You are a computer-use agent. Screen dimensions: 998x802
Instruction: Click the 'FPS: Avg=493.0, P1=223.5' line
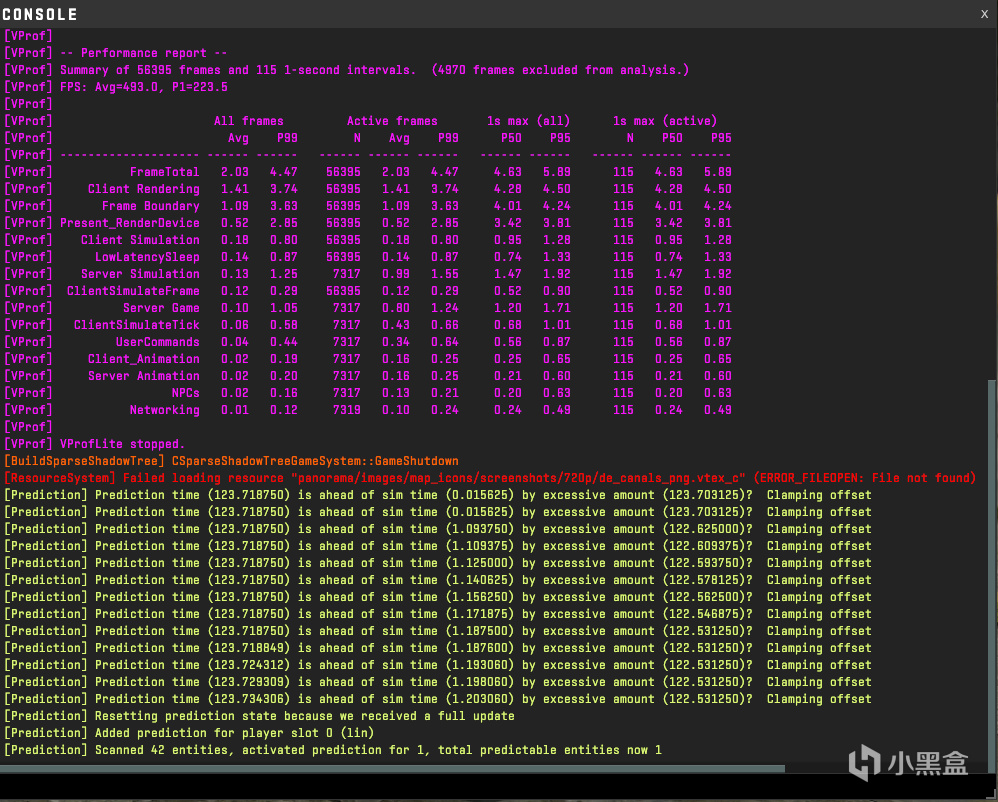(116, 87)
